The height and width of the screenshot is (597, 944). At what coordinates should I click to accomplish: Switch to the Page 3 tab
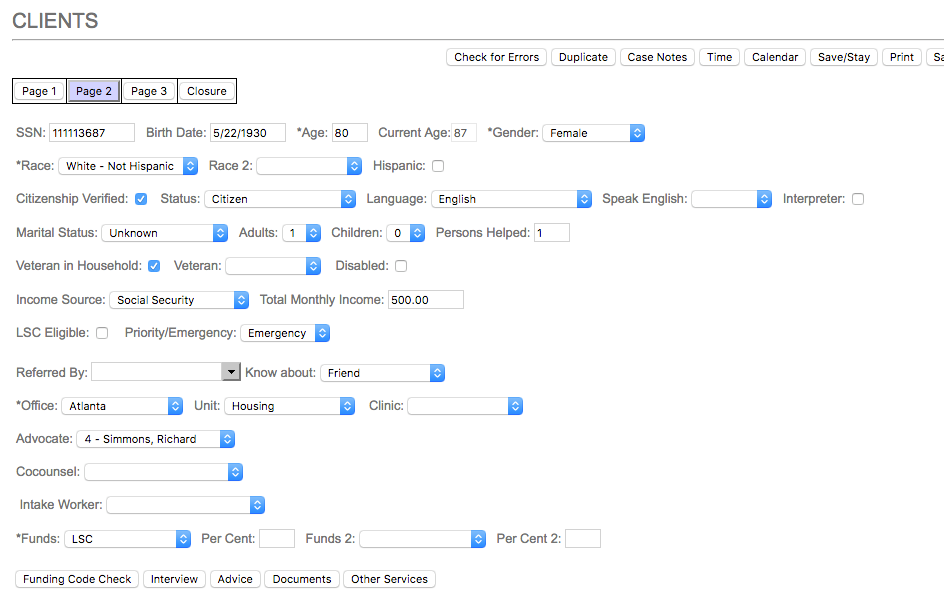click(149, 91)
